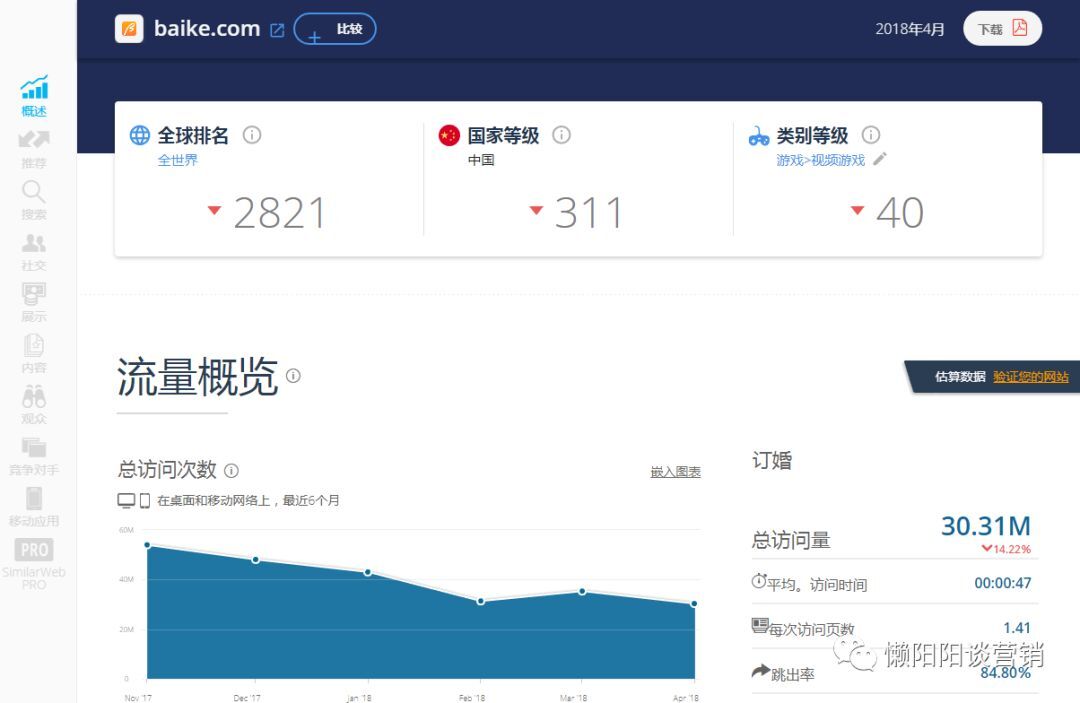Select the 竞争对手 competitors sidebar icon
1080x703 pixels.
click(34, 447)
